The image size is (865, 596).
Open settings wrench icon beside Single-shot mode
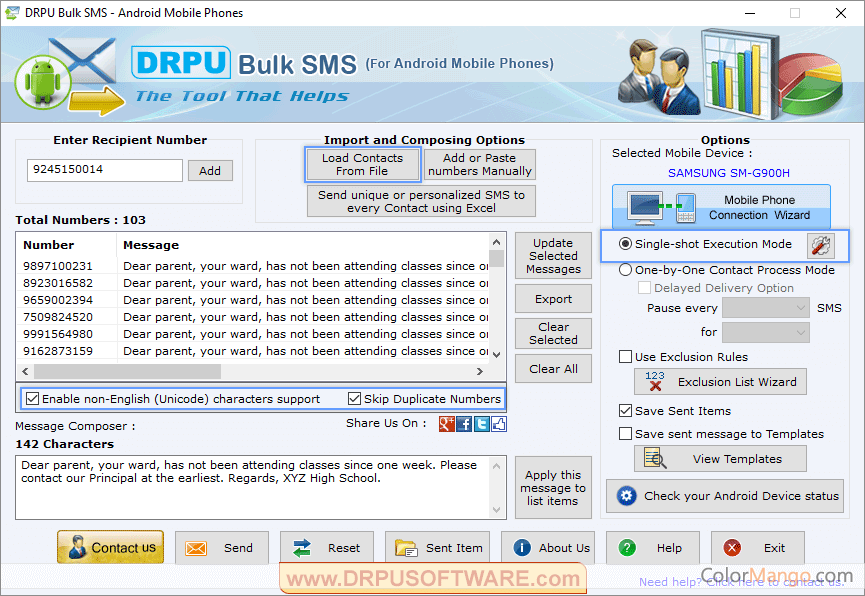(821, 245)
